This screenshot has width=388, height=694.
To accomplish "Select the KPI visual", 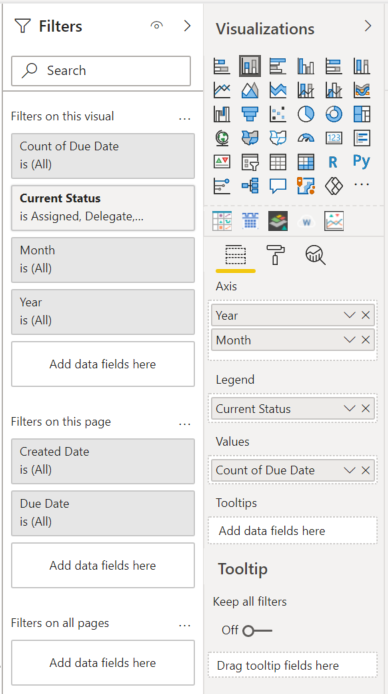I will click(222, 162).
